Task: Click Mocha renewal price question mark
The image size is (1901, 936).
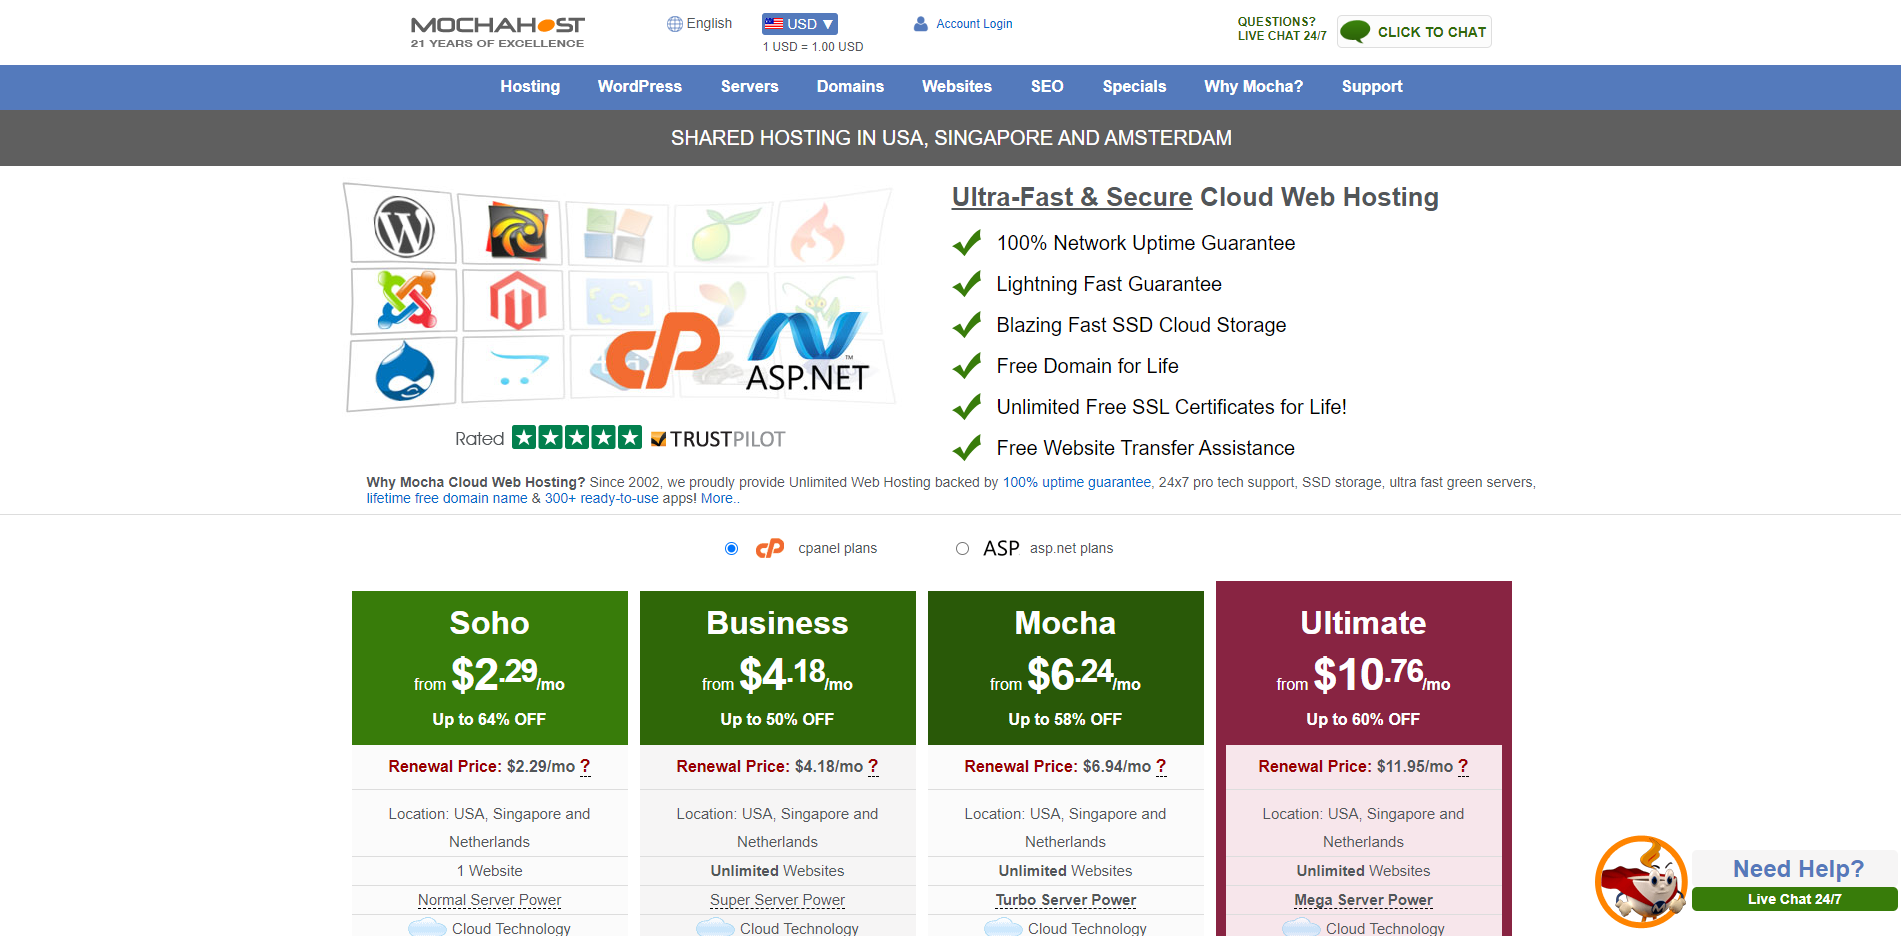Action: (x=1161, y=766)
